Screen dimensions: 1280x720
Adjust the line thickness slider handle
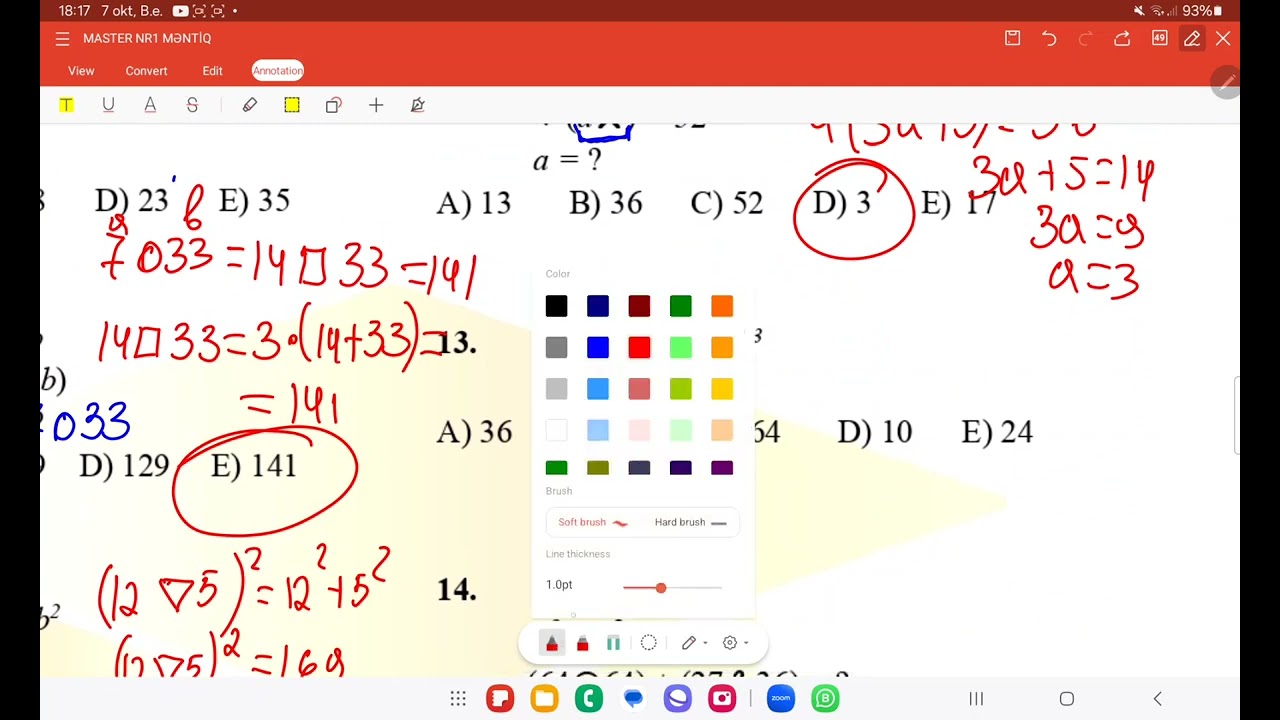pos(660,588)
